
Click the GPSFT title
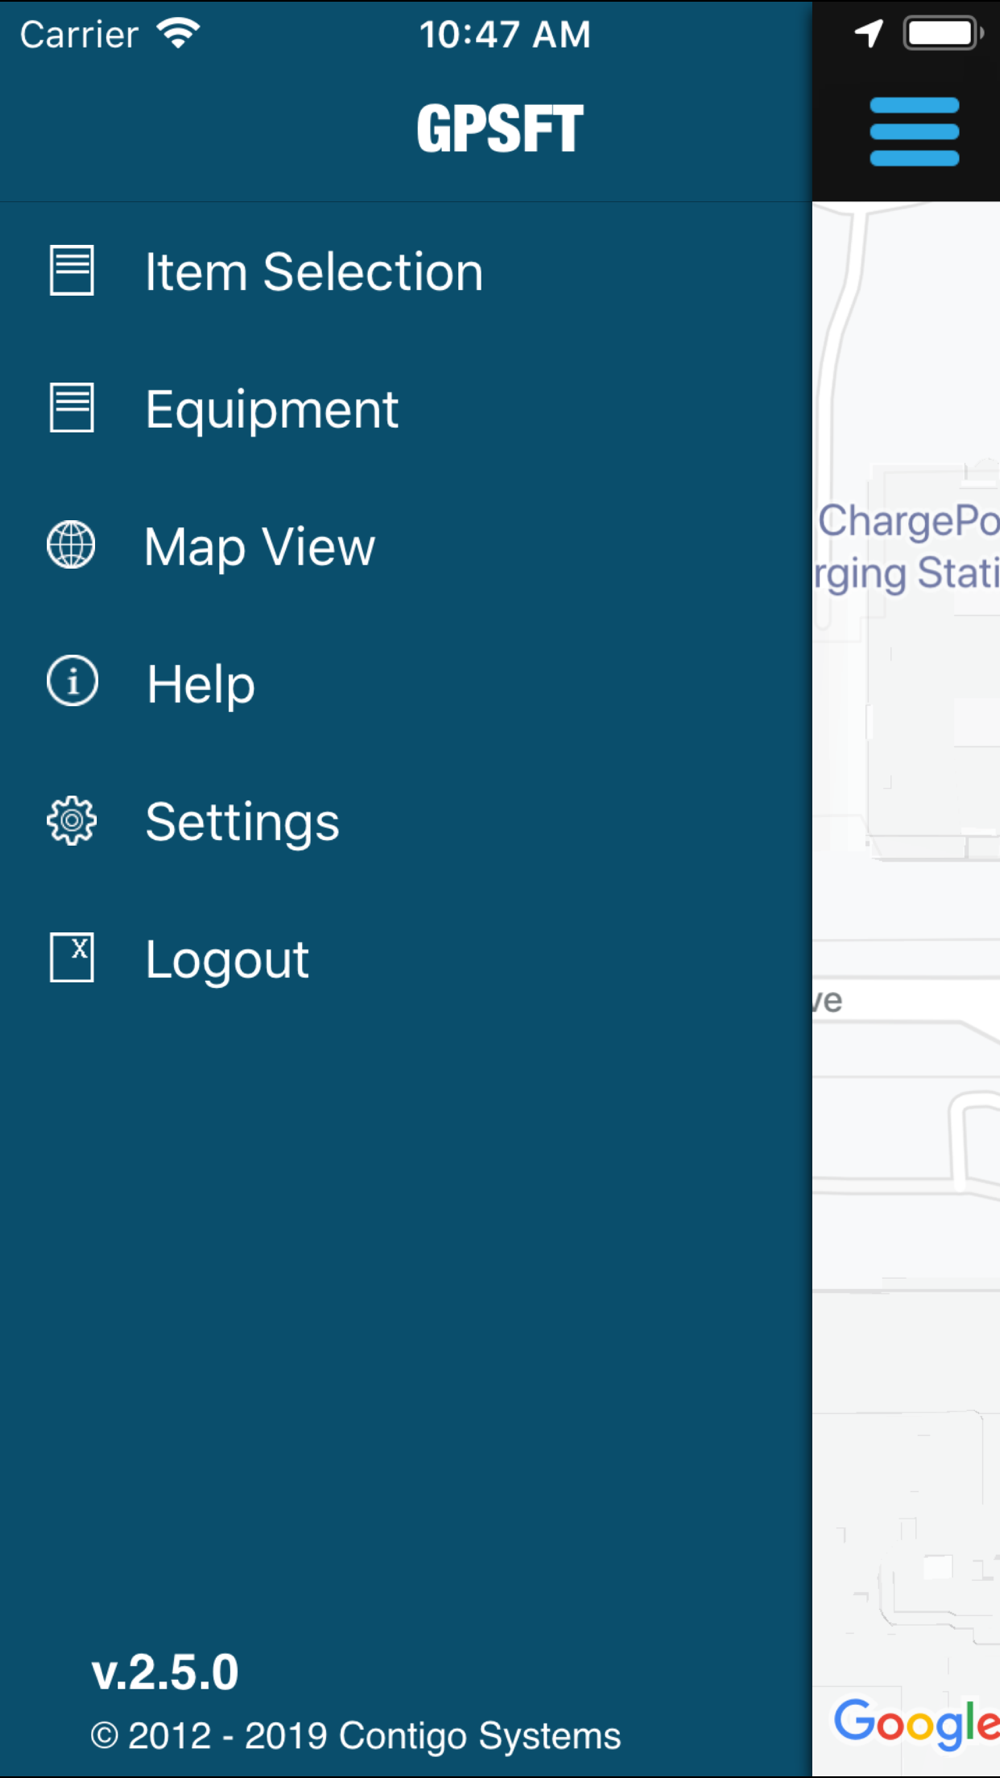point(500,130)
